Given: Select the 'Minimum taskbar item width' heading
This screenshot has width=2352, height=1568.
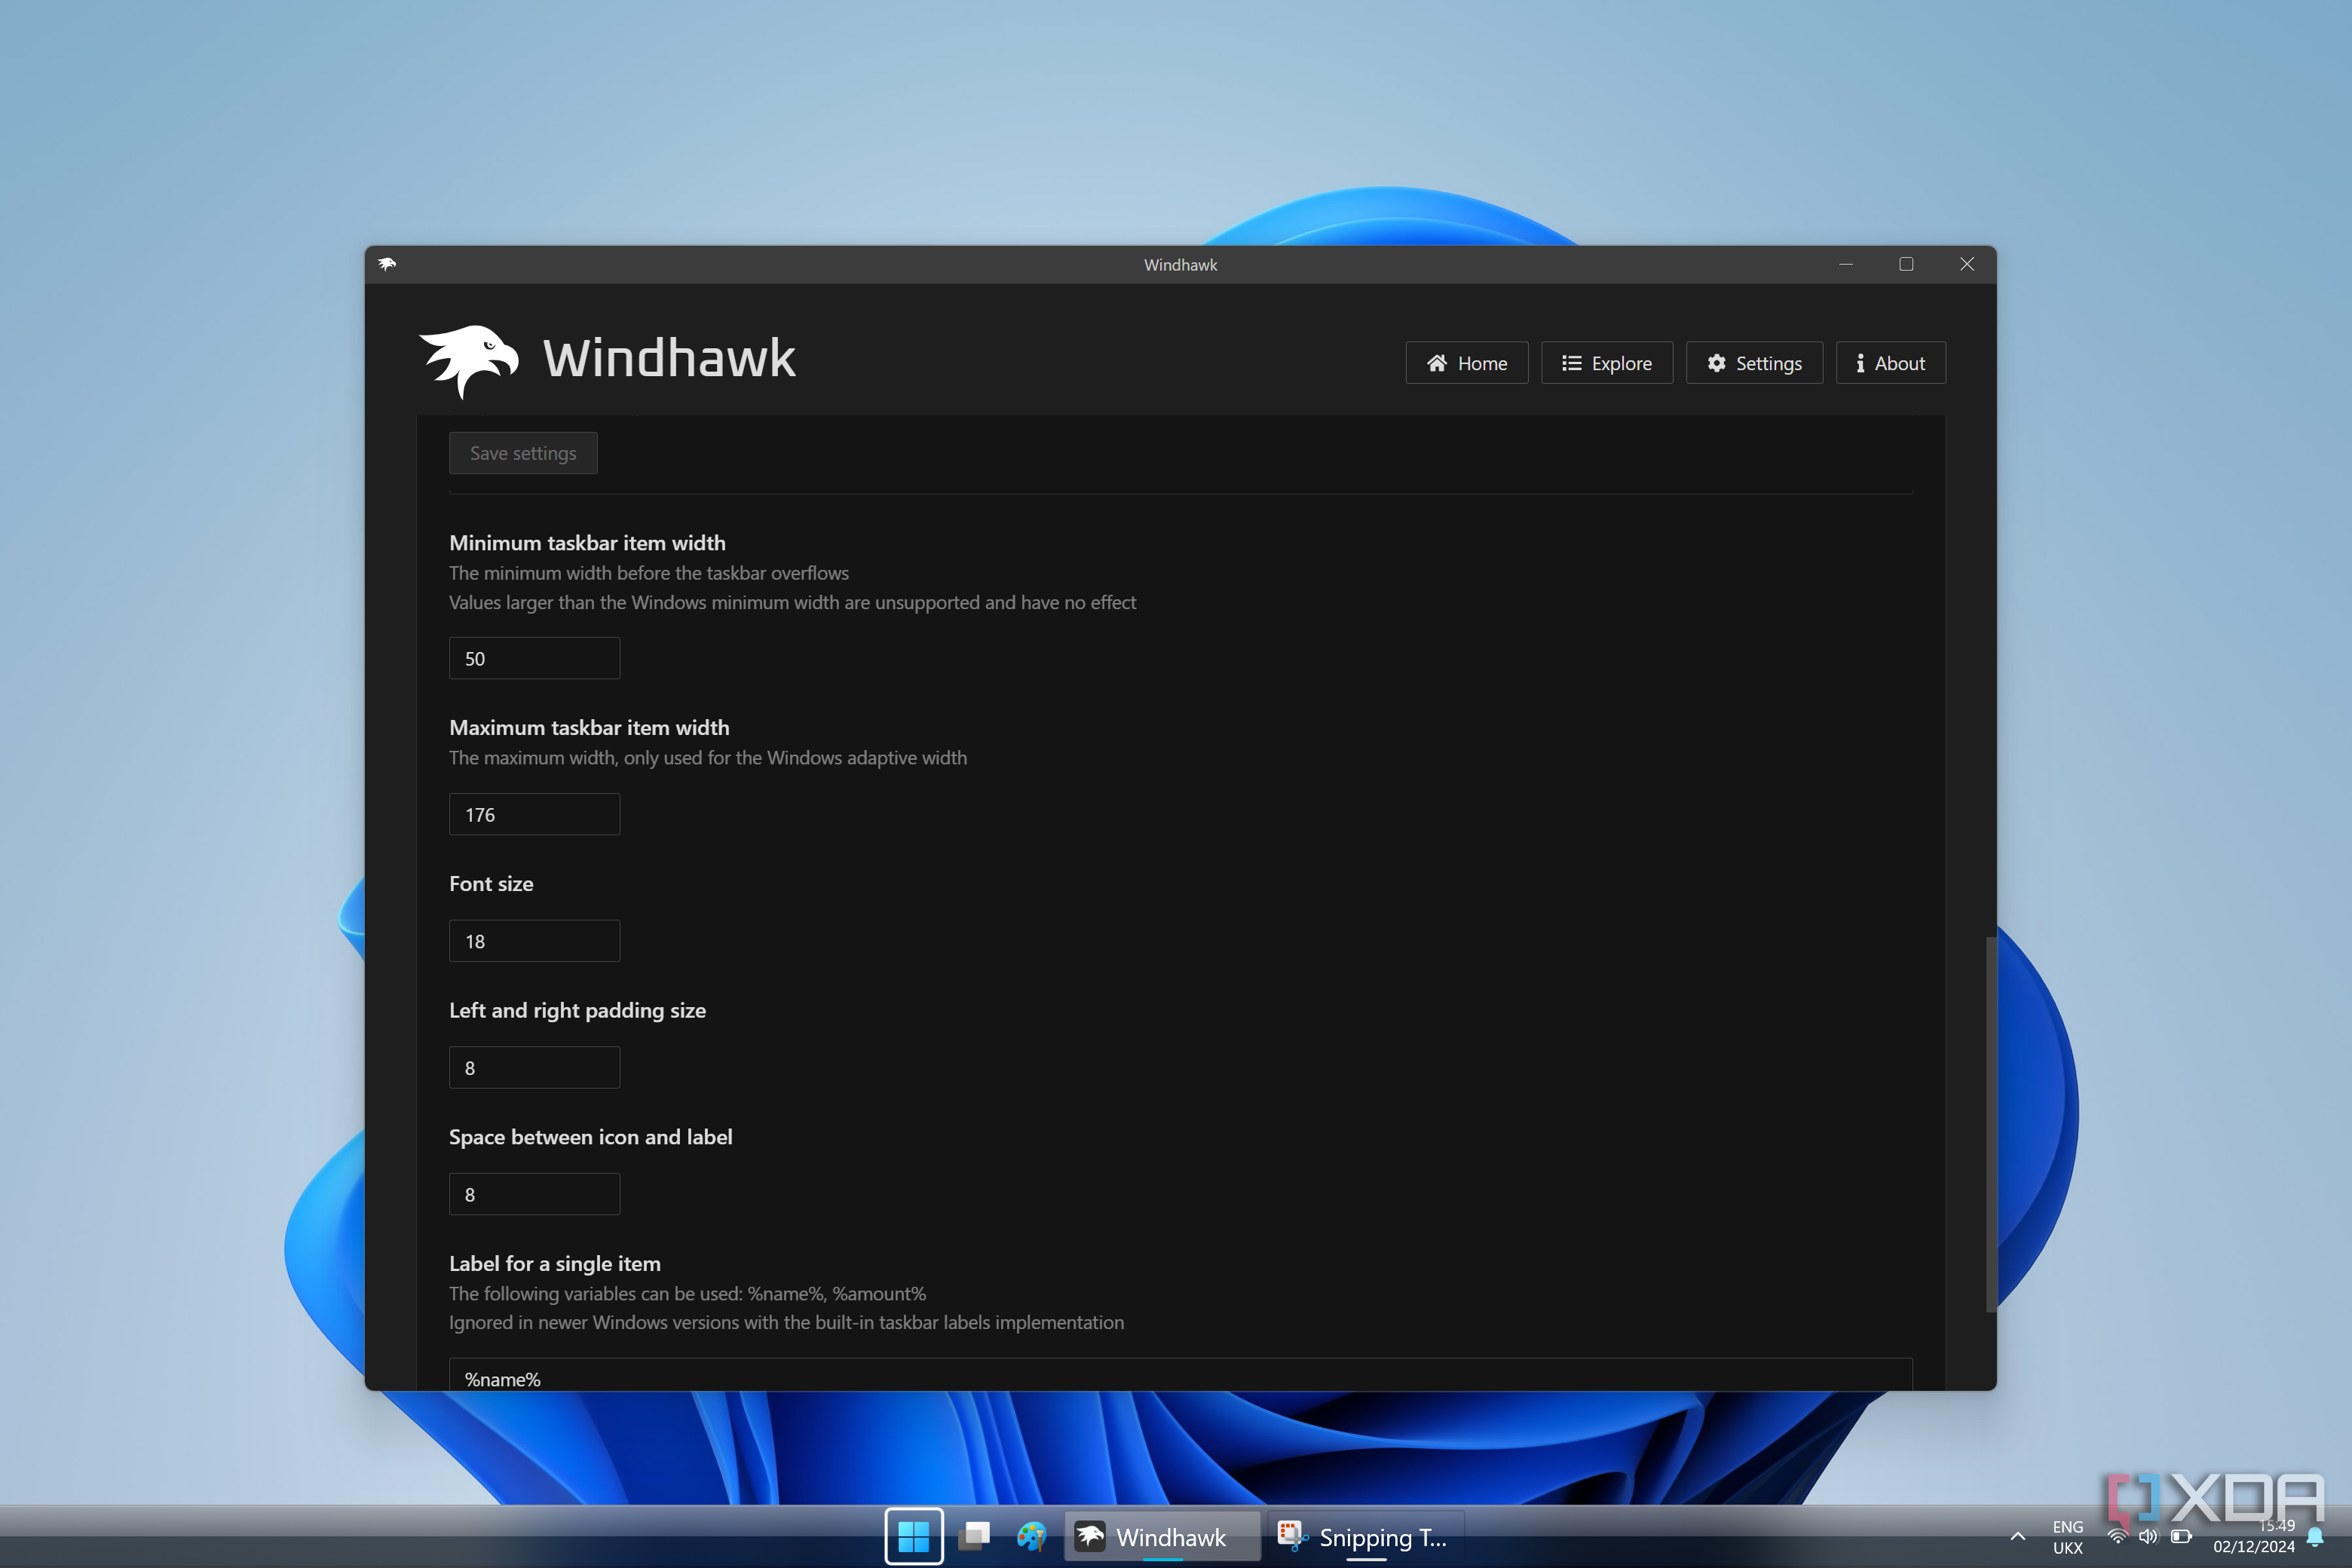Looking at the screenshot, I should coord(587,543).
